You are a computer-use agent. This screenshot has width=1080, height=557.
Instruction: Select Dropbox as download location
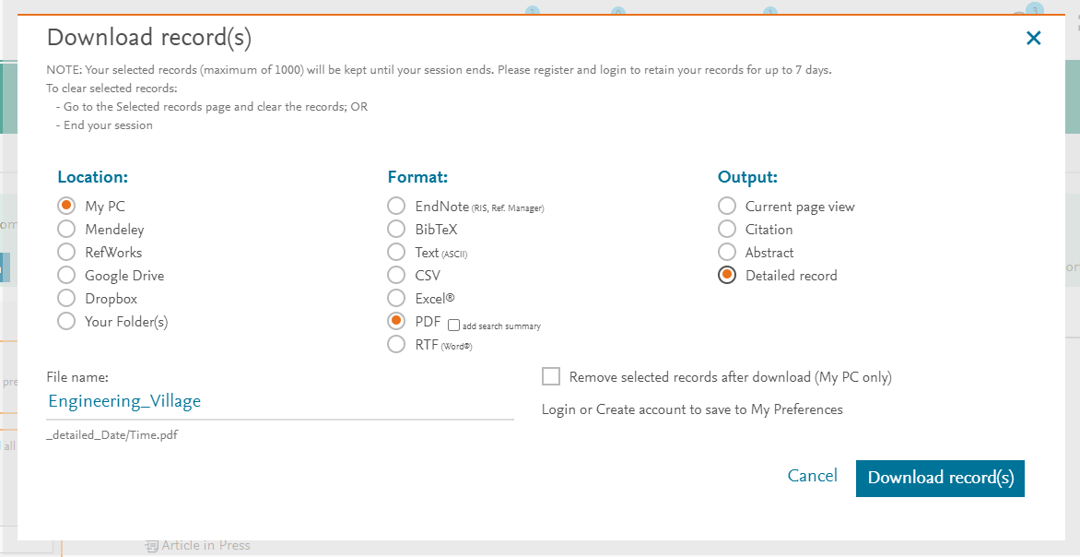[67, 298]
